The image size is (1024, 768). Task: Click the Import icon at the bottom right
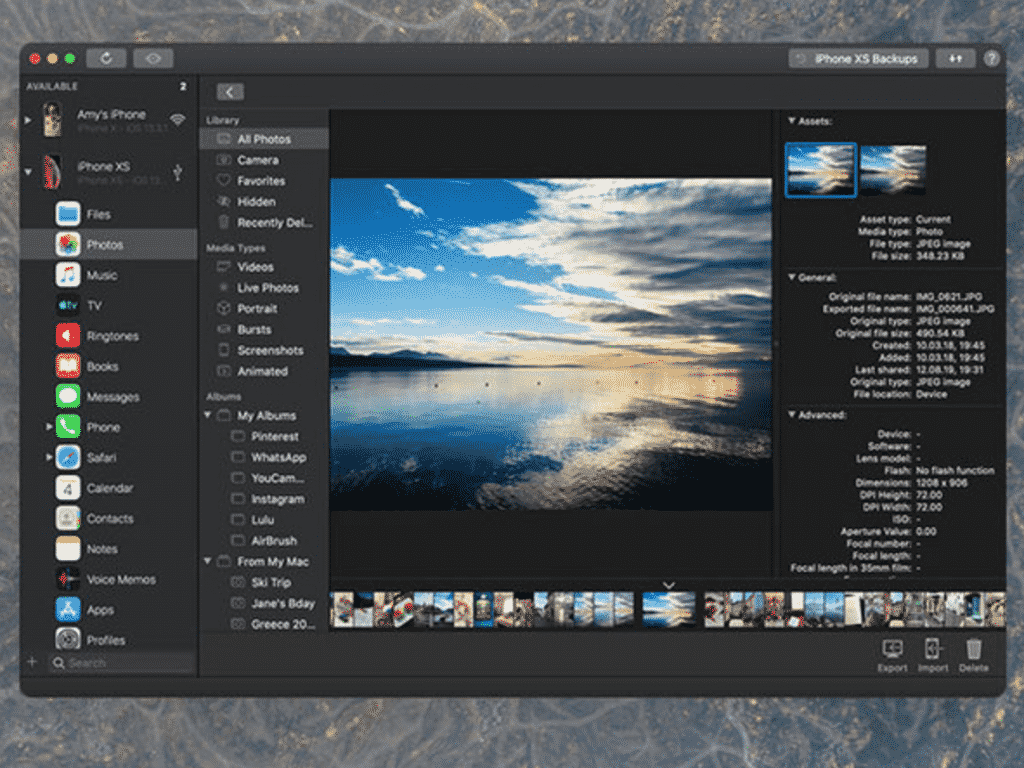coord(932,649)
